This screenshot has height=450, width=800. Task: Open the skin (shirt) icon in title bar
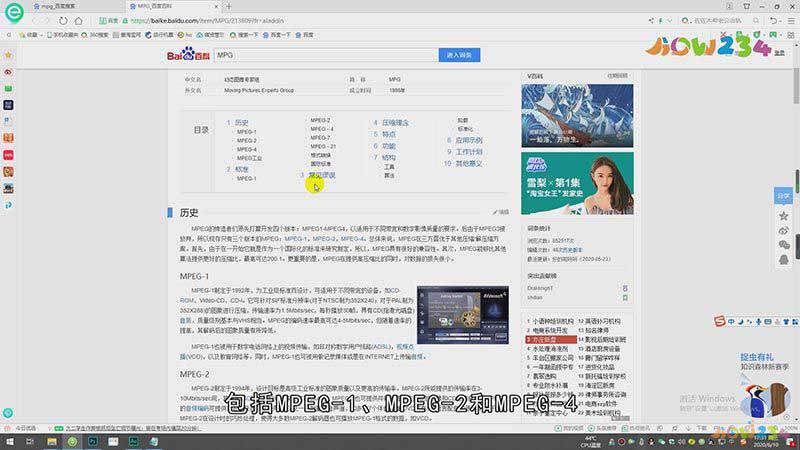coord(746,7)
